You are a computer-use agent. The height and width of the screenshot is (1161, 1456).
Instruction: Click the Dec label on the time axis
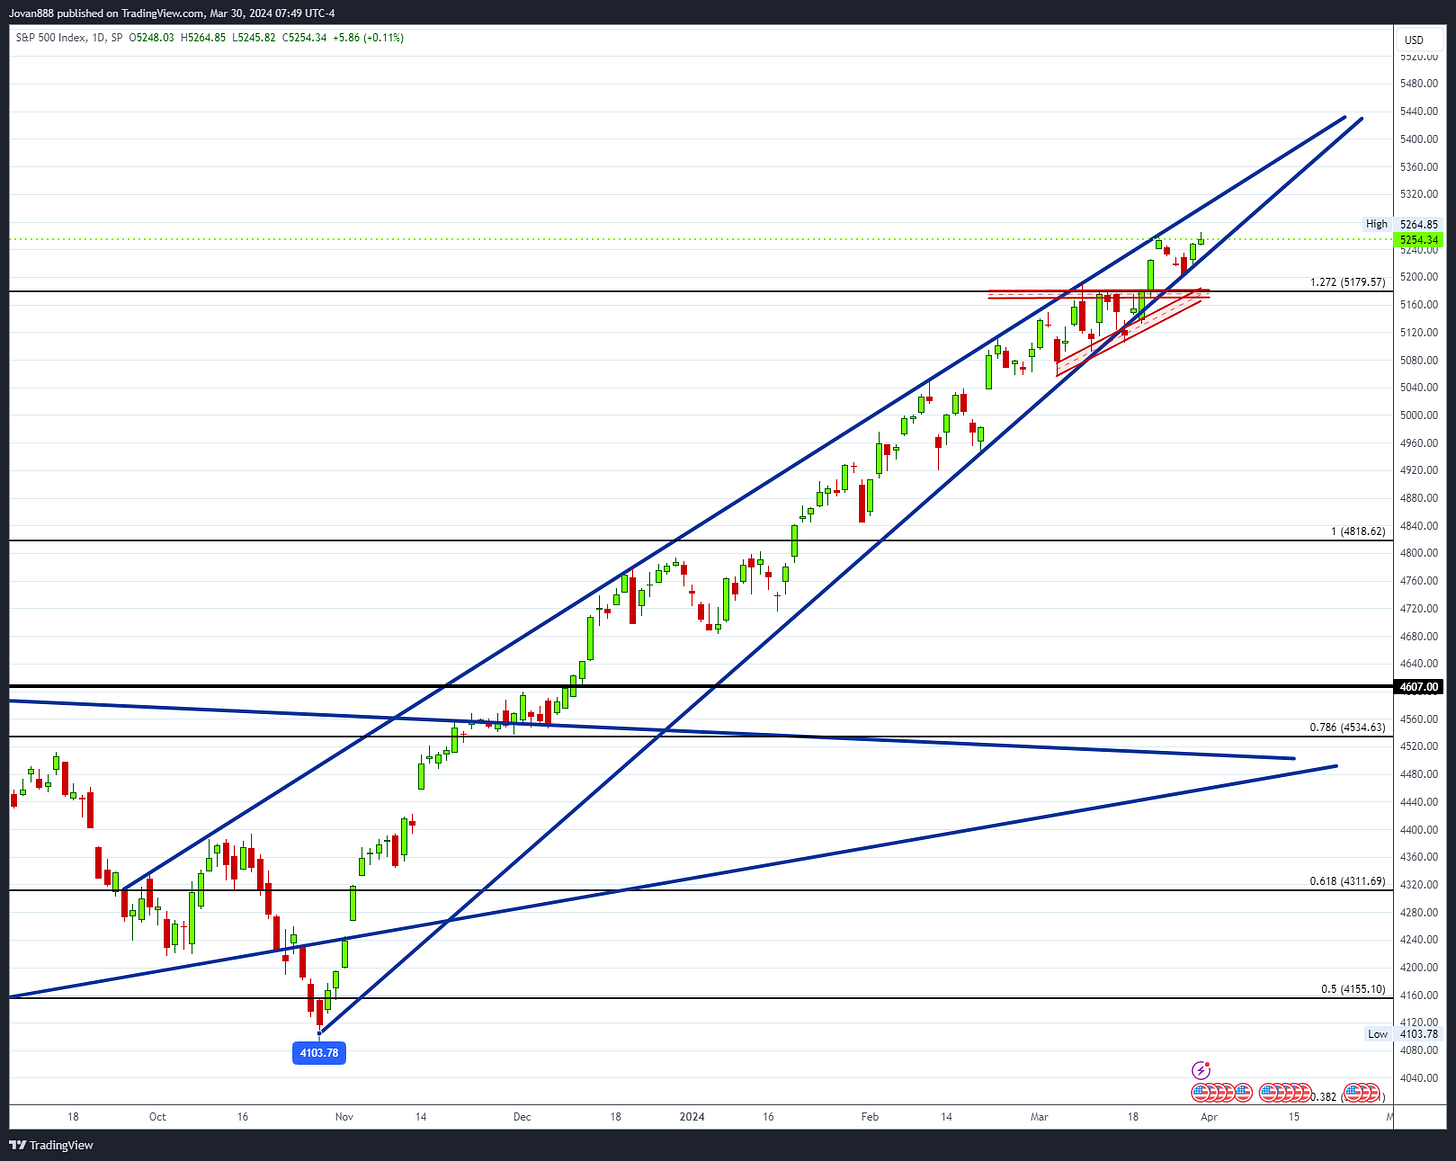click(x=522, y=1117)
